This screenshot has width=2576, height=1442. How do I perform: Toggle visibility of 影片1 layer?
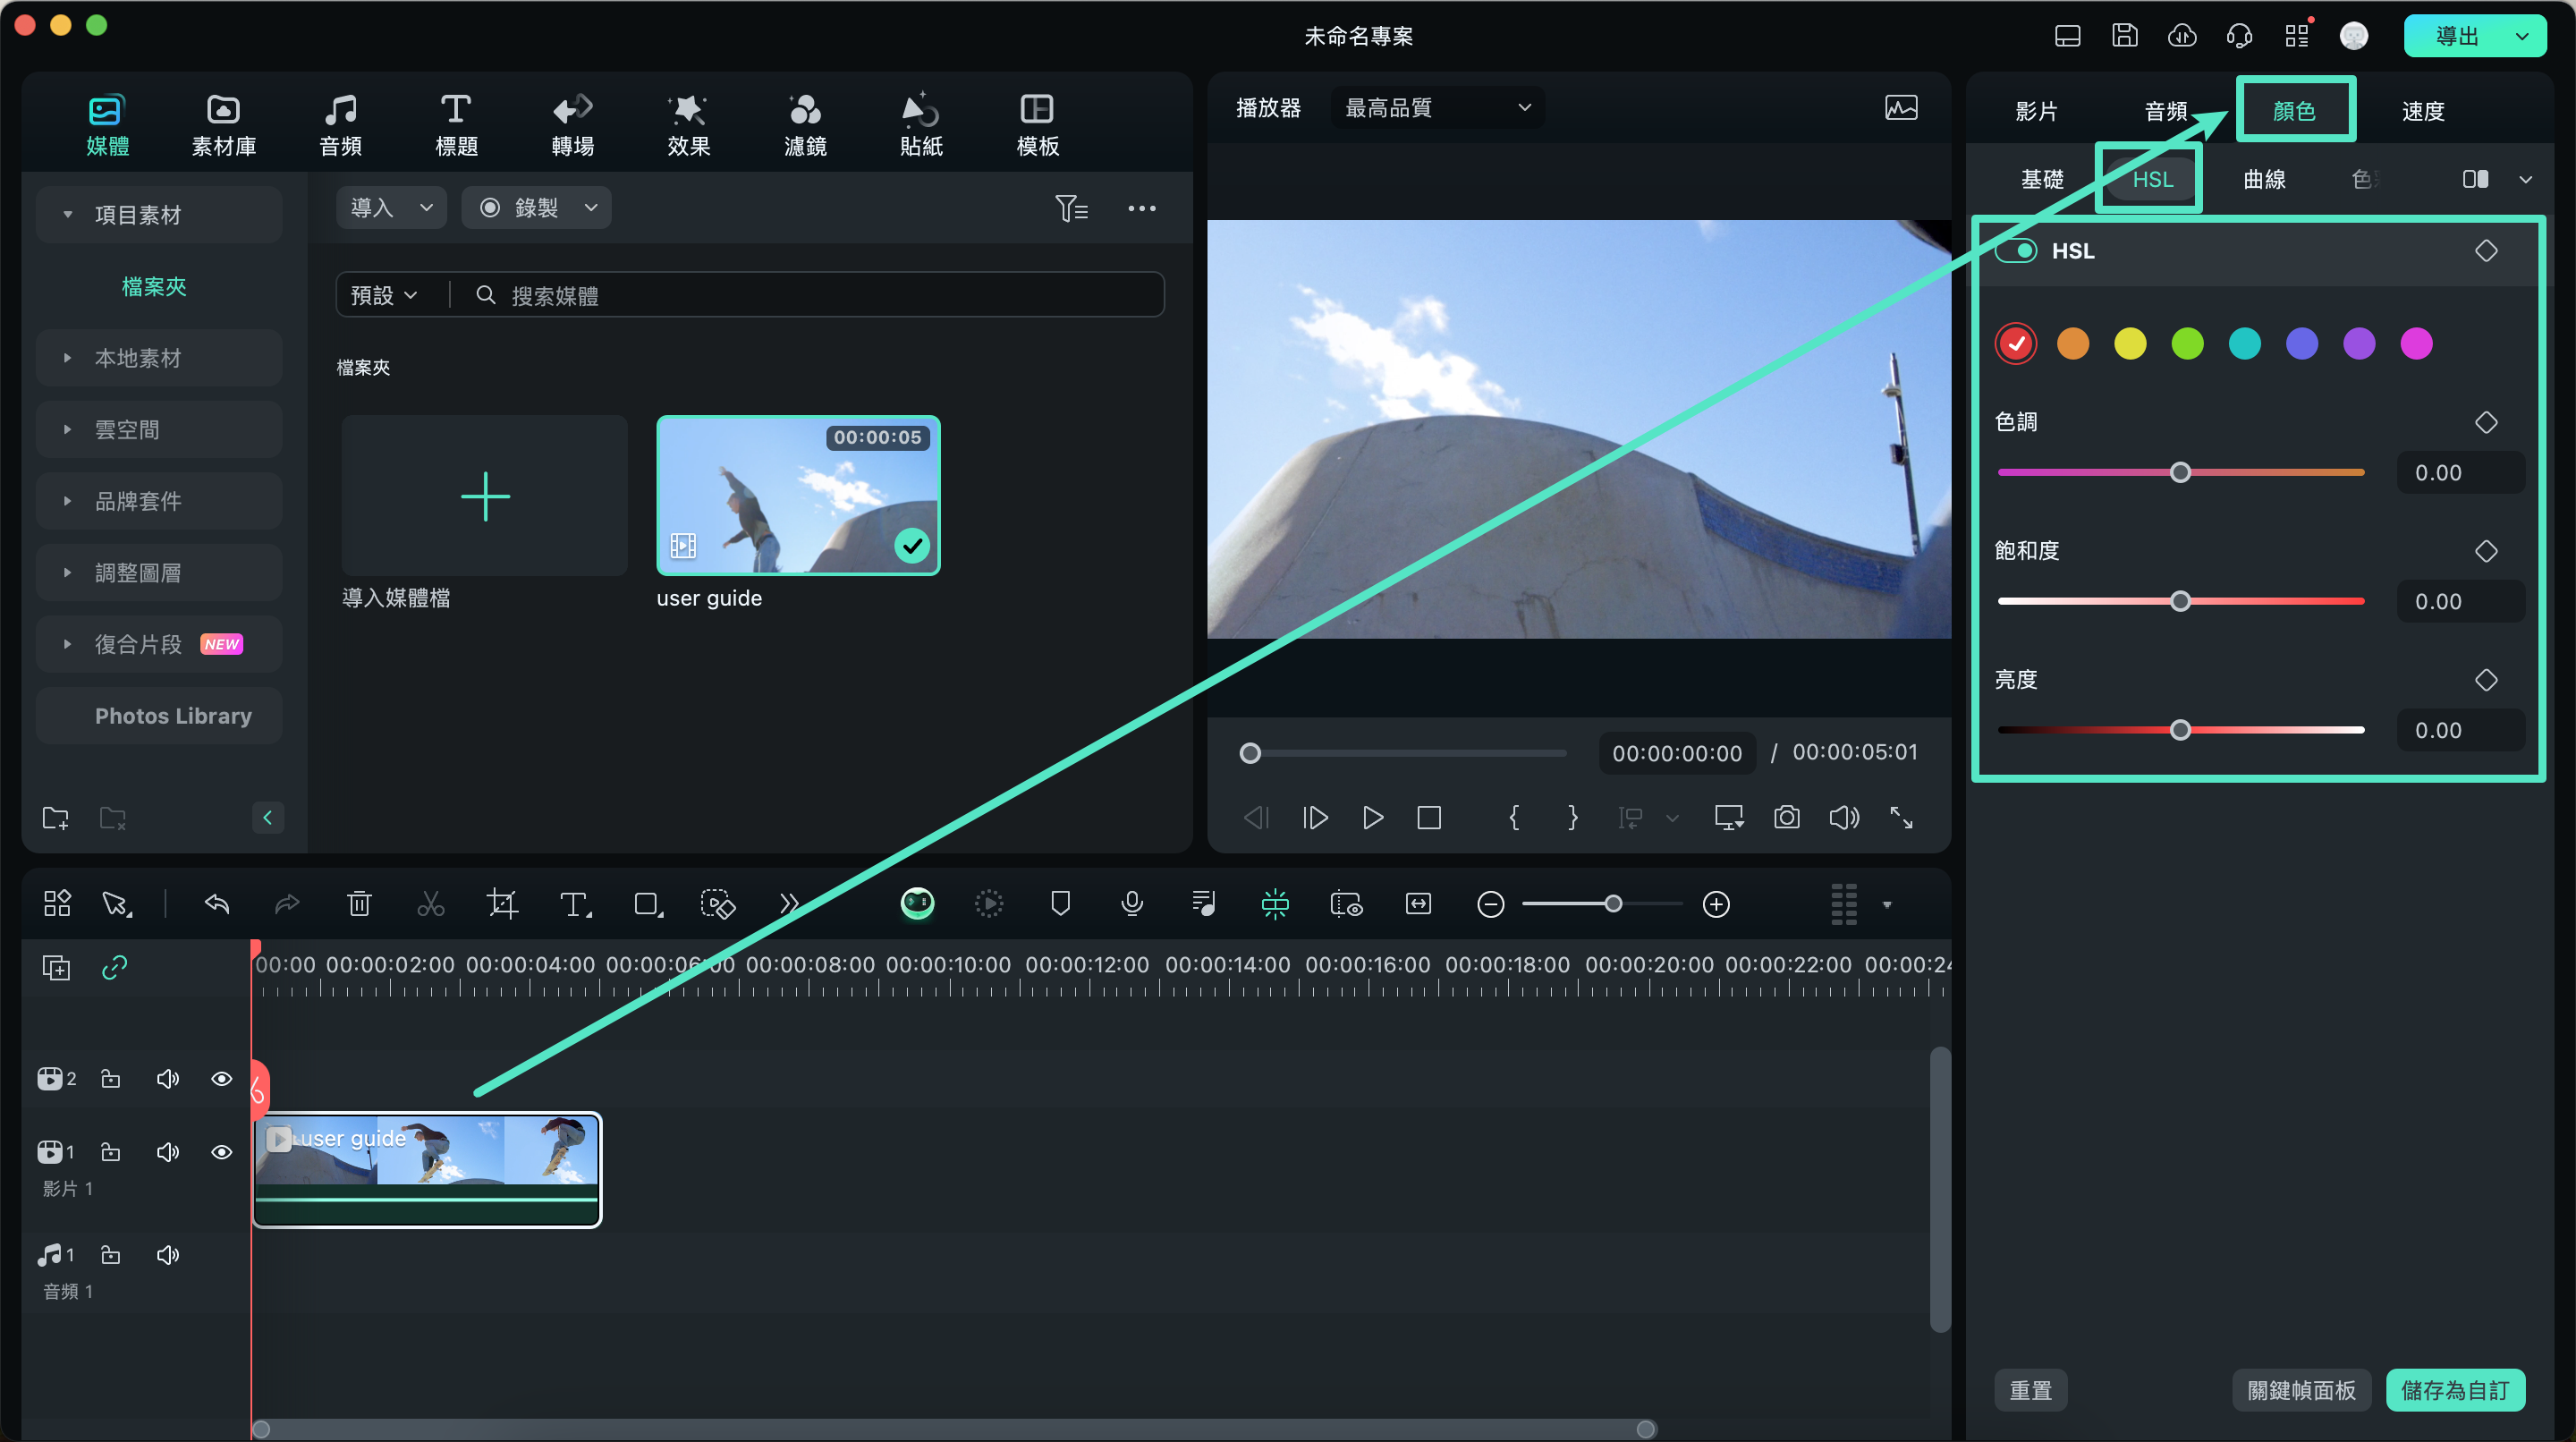[221, 1150]
